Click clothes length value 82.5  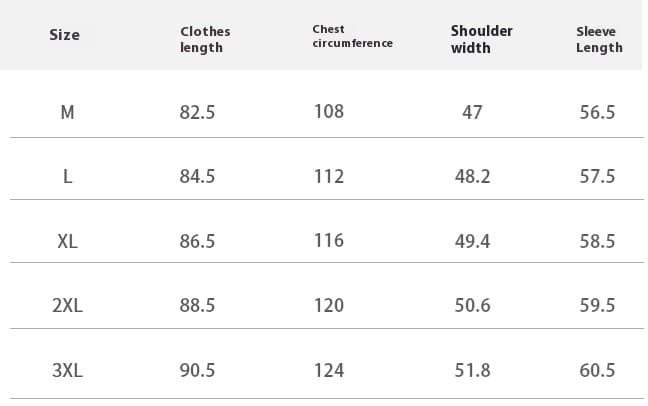[x=197, y=112]
